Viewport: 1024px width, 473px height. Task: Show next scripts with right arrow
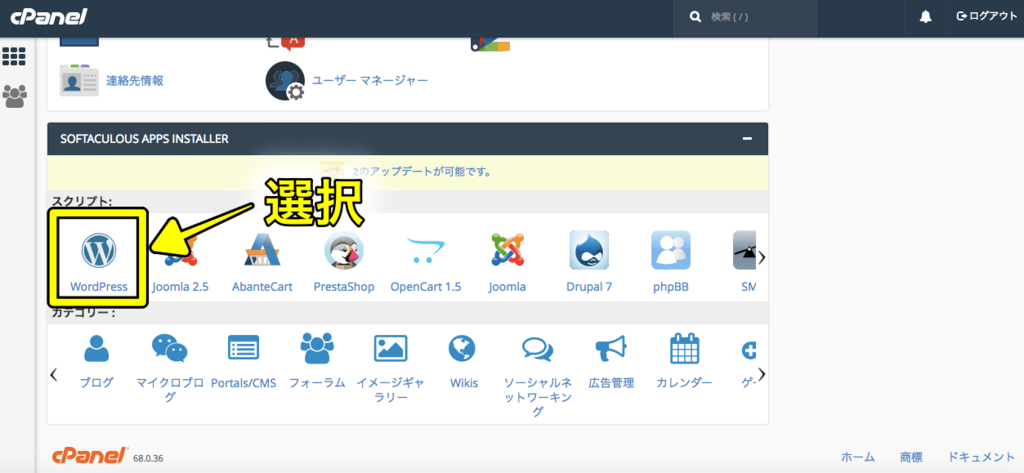[x=761, y=257]
